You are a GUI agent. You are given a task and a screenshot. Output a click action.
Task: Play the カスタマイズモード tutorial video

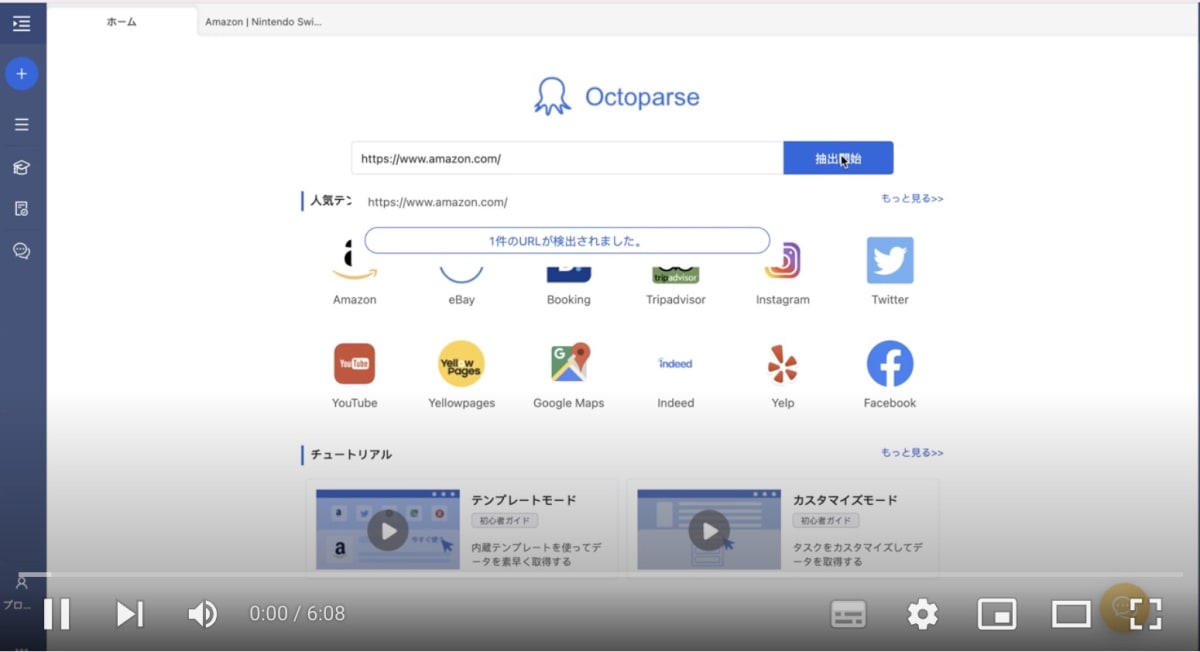click(x=709, y=530)
